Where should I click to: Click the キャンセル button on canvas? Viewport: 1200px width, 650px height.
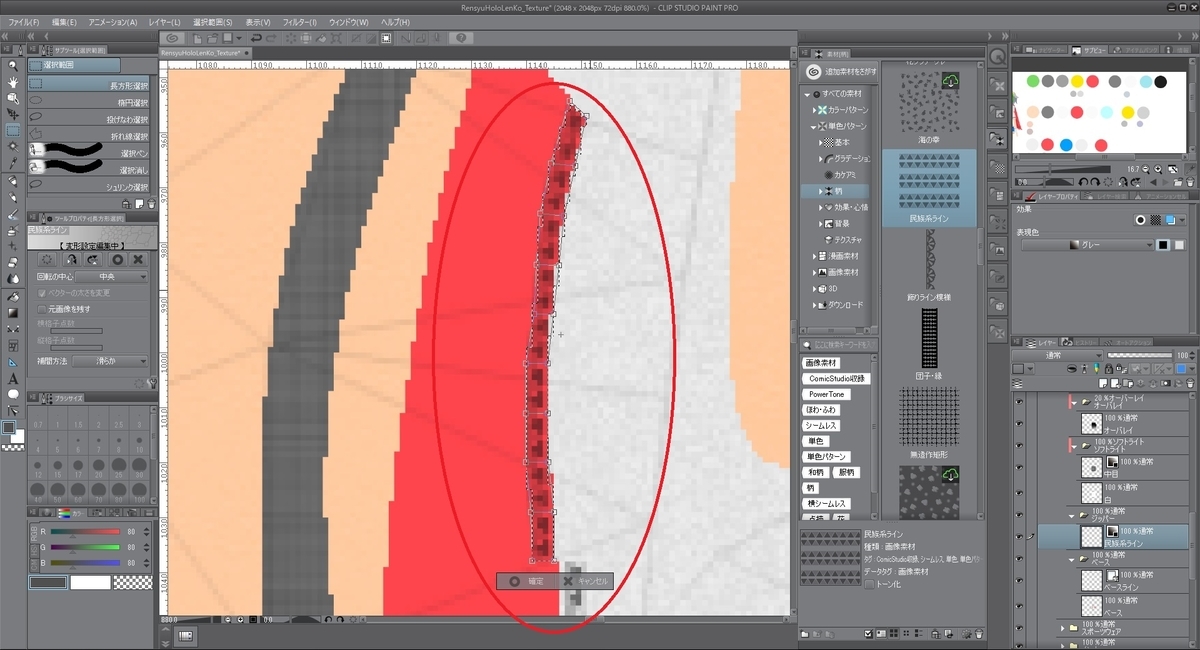pos(585,581)
